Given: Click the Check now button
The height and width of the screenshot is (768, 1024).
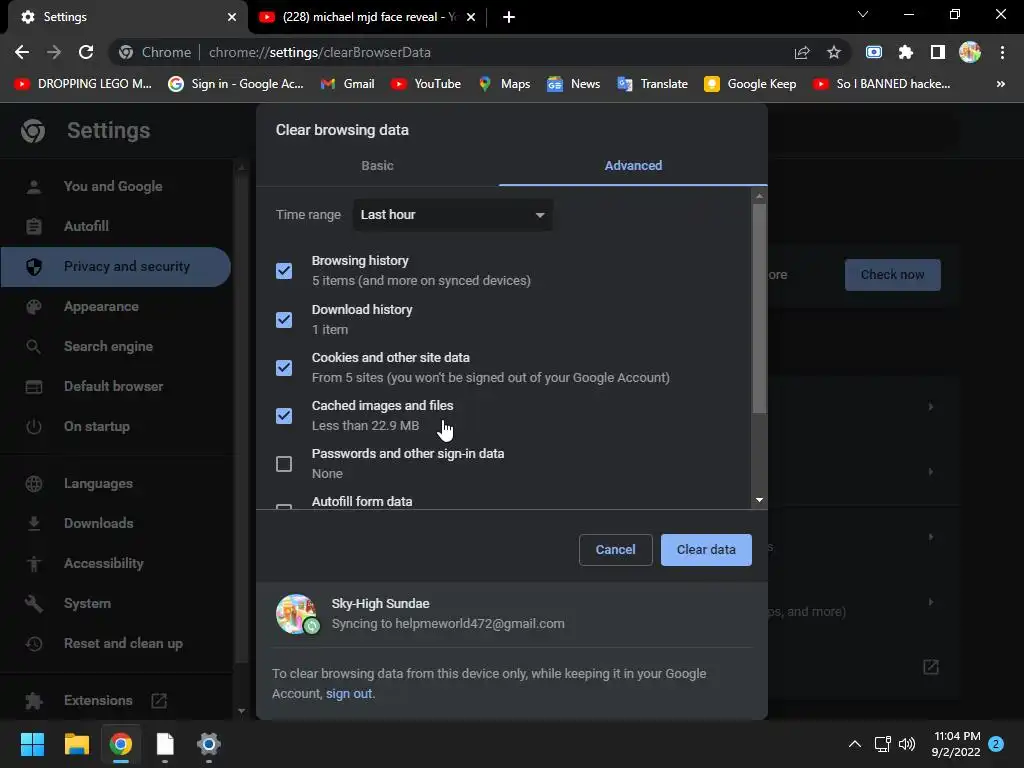Looking at the screenshot, I should click(x=892, y=275).
